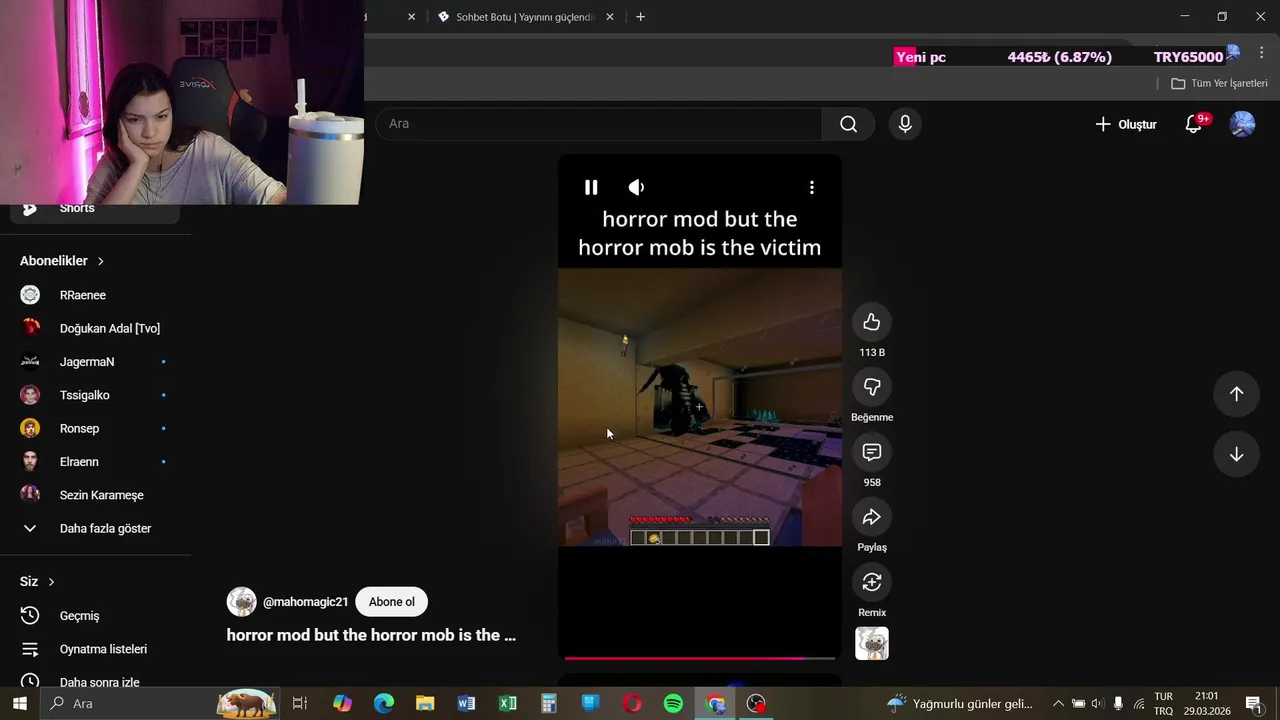Image resolution: width=1280 pixels, height=720 pixels.
Task: Go to next Short with down arrow
Action: [x=1236, y=454]
